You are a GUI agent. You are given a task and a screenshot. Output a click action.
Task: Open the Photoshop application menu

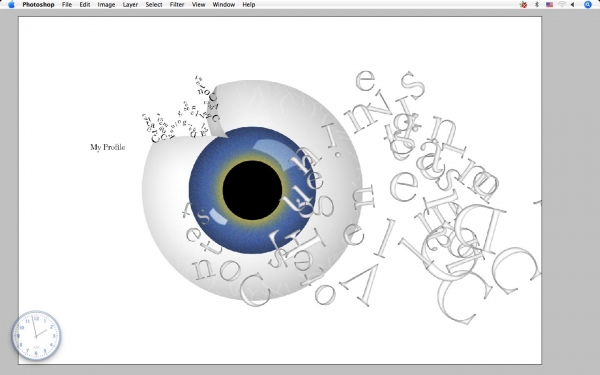[38, 5]
